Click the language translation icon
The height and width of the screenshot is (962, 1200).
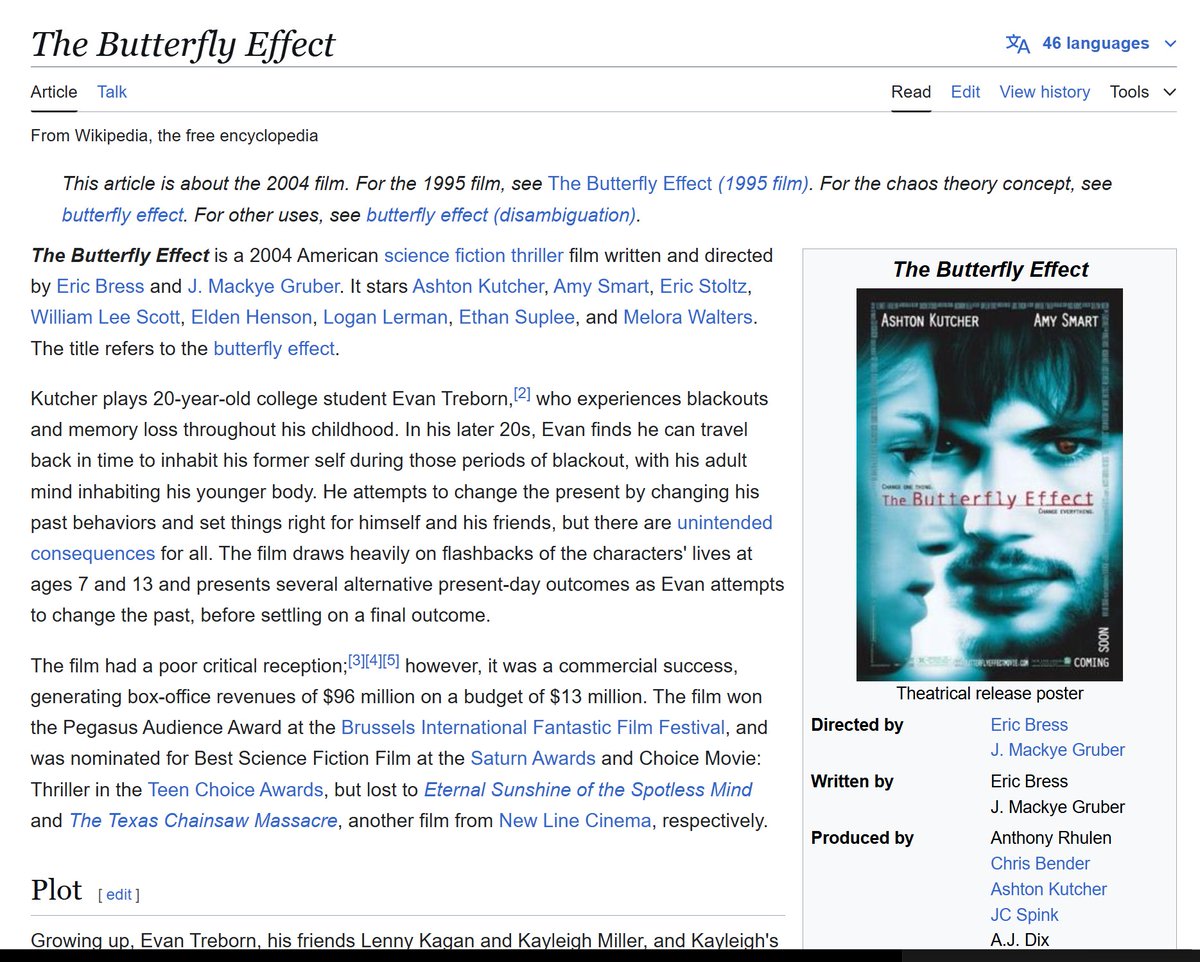tap(1017, 43)
